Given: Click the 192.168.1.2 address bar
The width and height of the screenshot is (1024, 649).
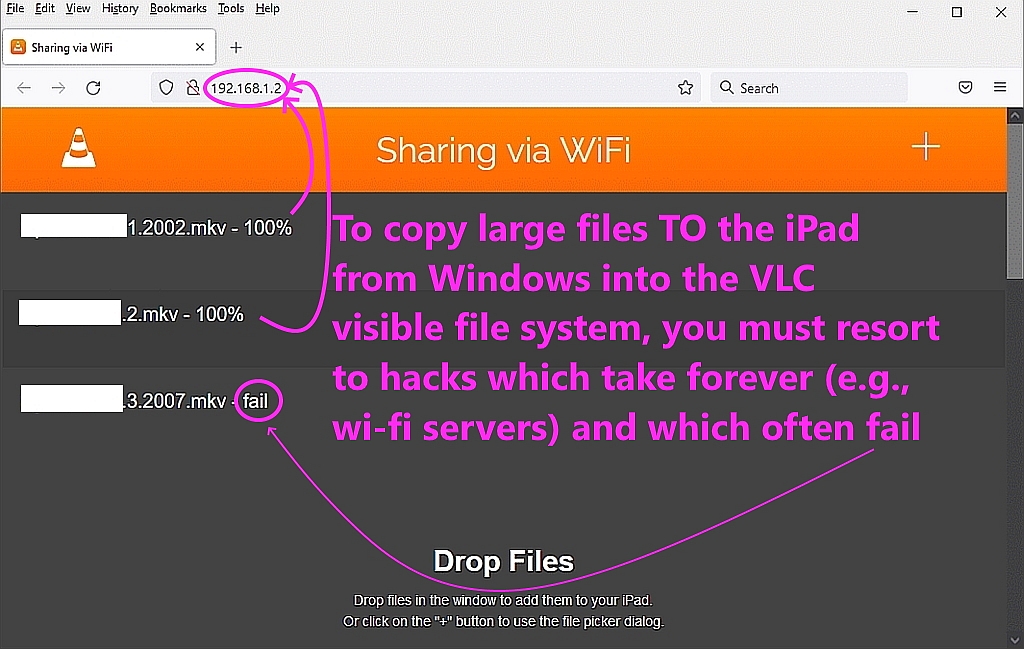Looking at the screenshot, I should point(426,87).
